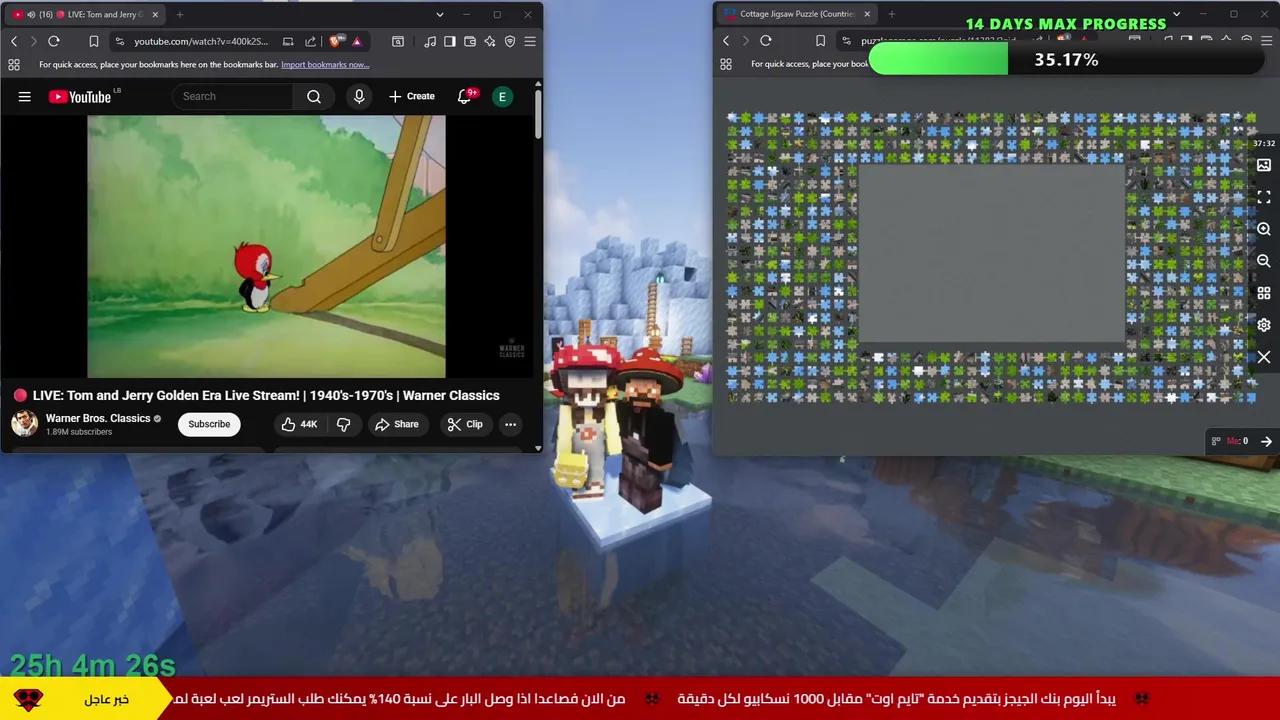1280x720 pixels.
Task: Toggle puzzle fullscreen mode
Action: (x=1264, y=197)
